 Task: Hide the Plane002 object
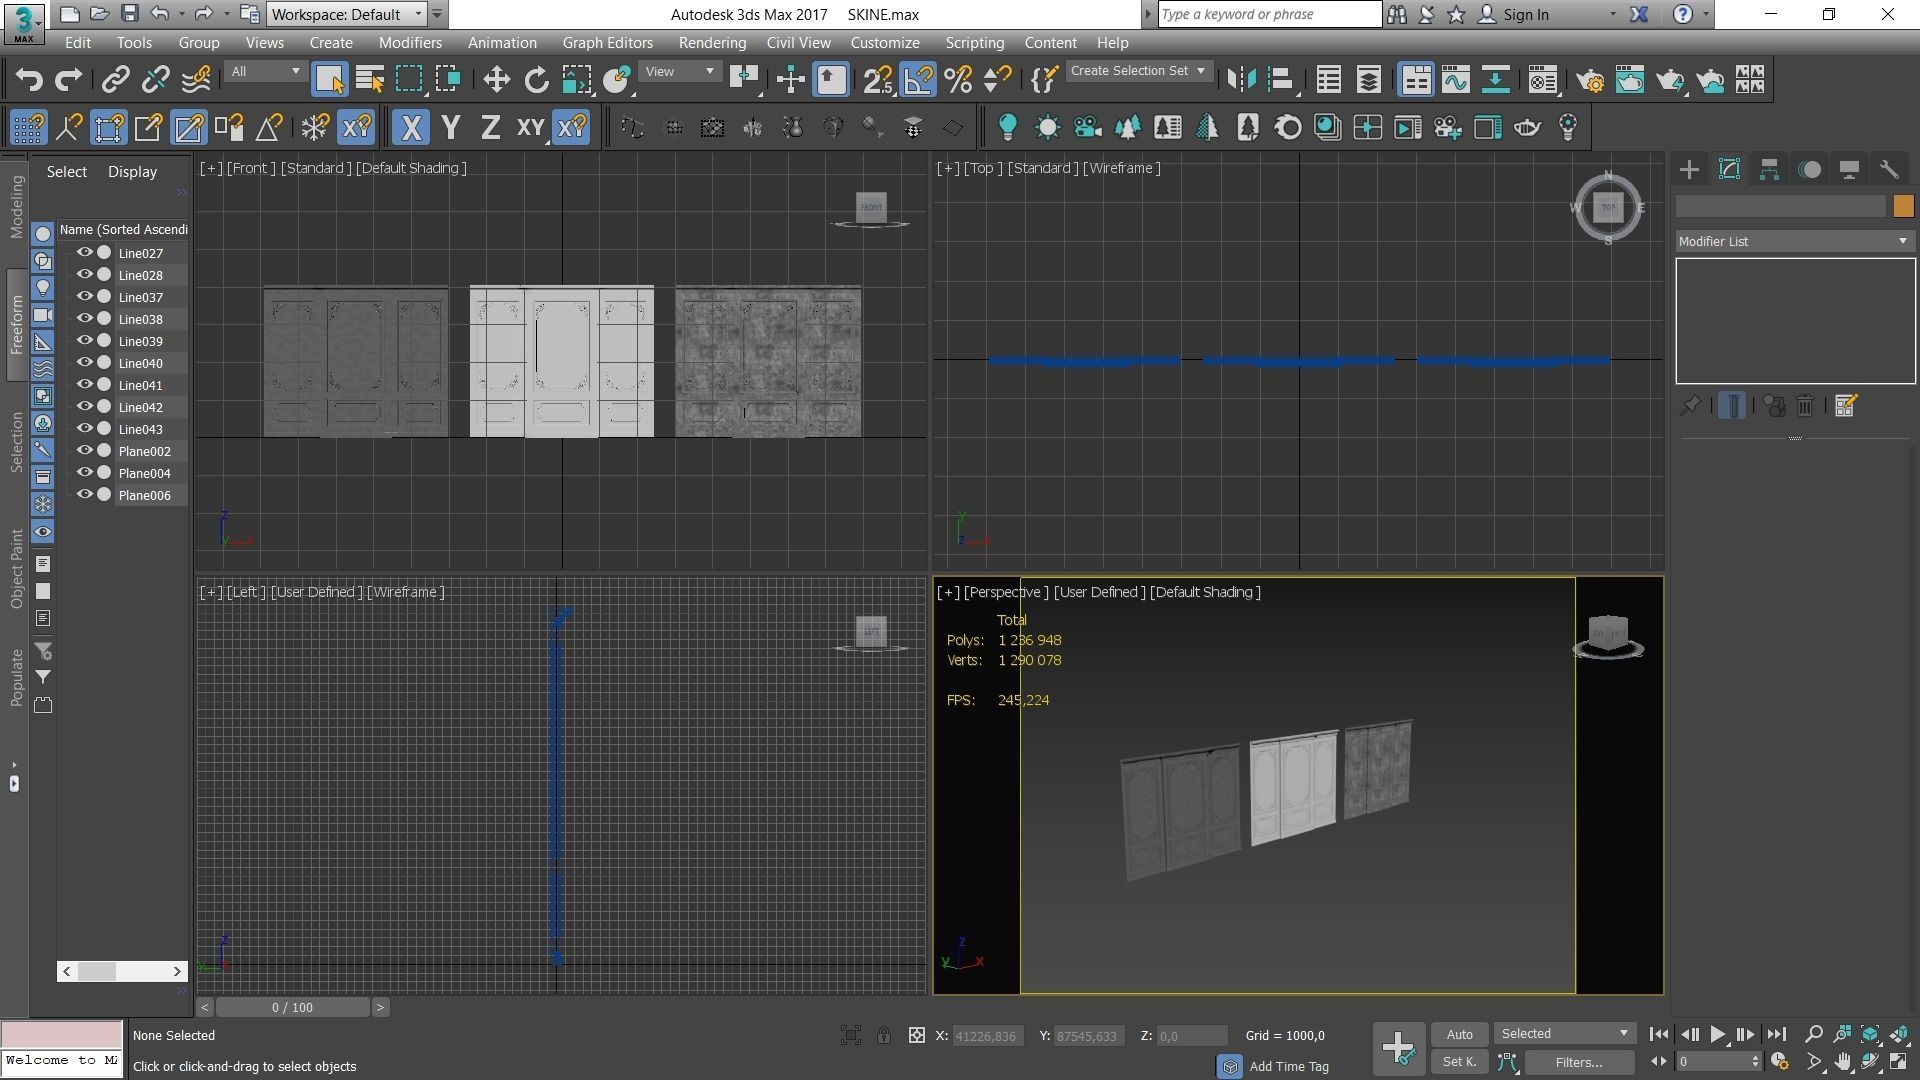pos(85,451)
